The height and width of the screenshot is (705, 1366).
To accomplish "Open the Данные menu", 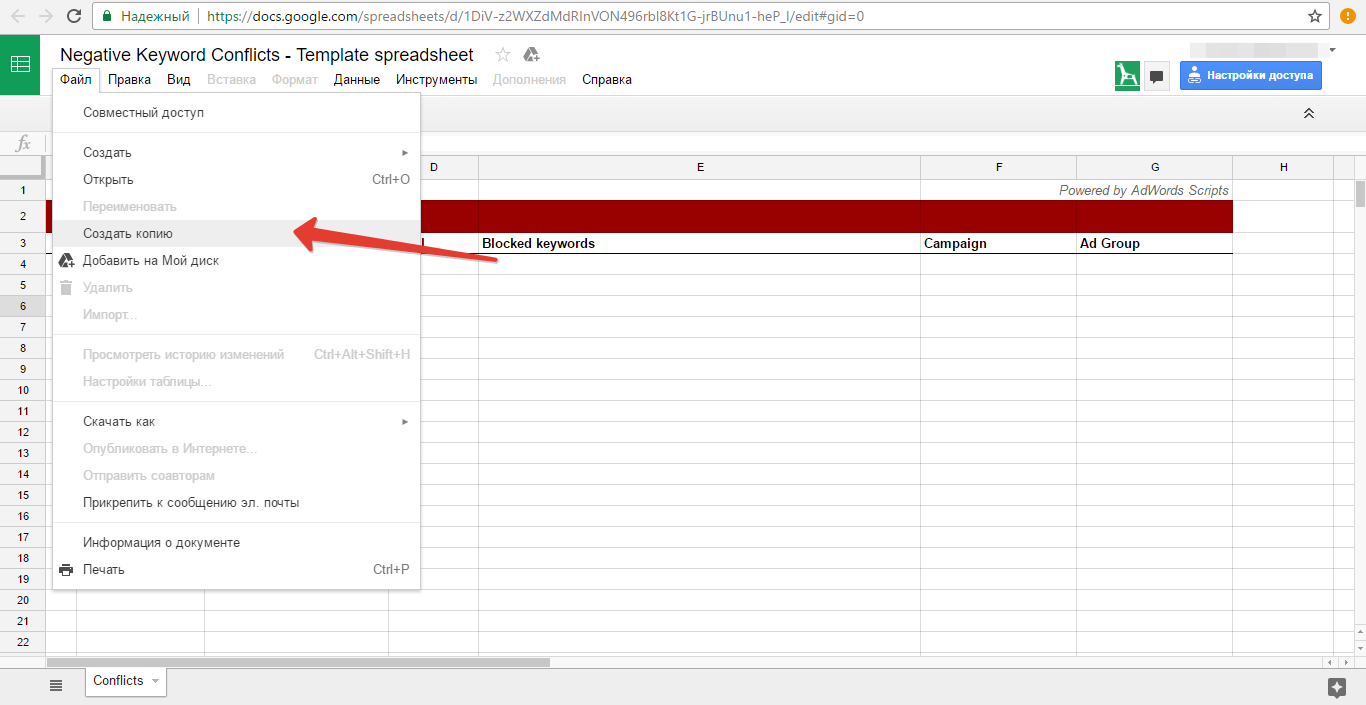I will [356, 80].
